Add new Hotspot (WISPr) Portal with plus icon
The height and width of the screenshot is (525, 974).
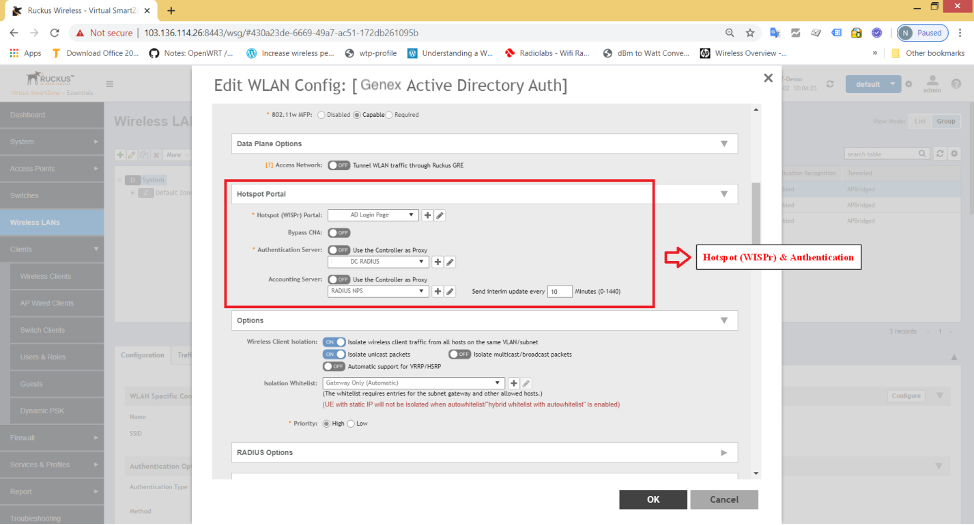(427, 215)
